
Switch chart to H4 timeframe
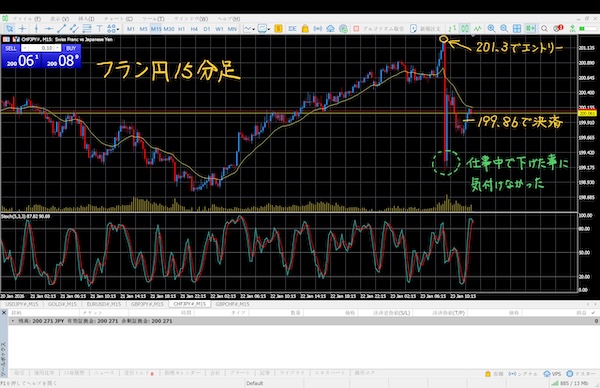click(194, 29)
